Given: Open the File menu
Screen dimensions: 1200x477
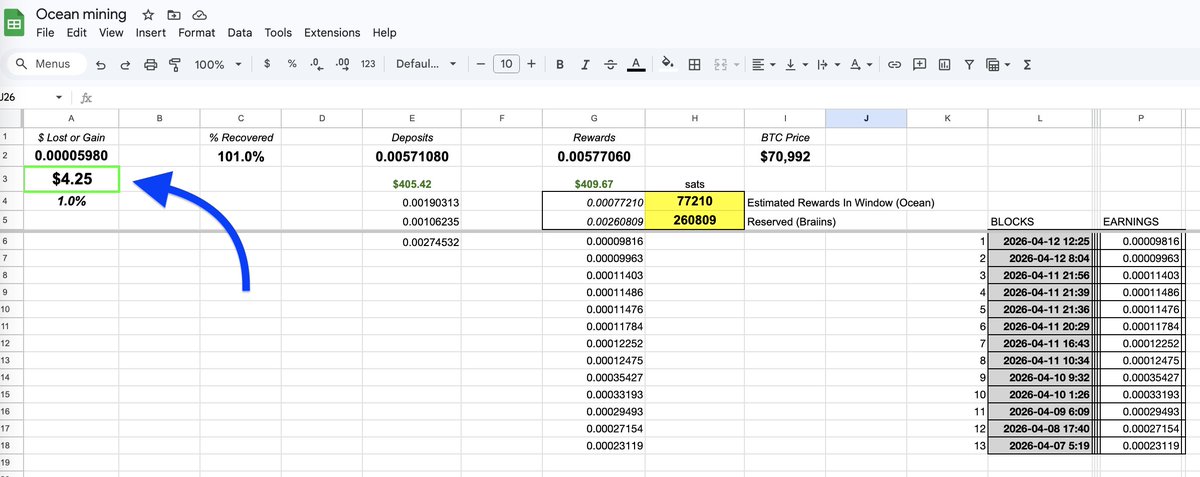Looking at the screenshot, I should [45, 33].
